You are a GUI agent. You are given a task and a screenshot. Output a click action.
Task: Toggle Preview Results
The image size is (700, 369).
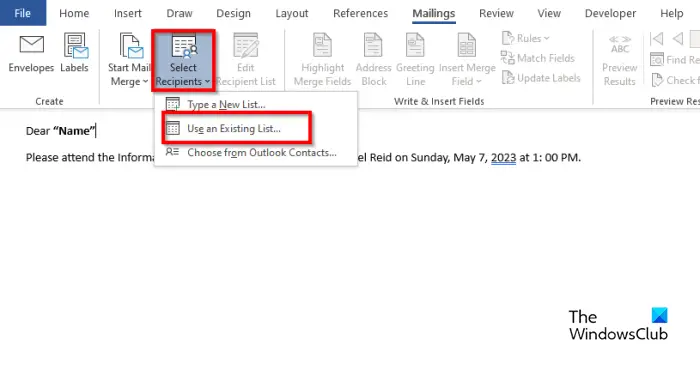coord(619,60)
